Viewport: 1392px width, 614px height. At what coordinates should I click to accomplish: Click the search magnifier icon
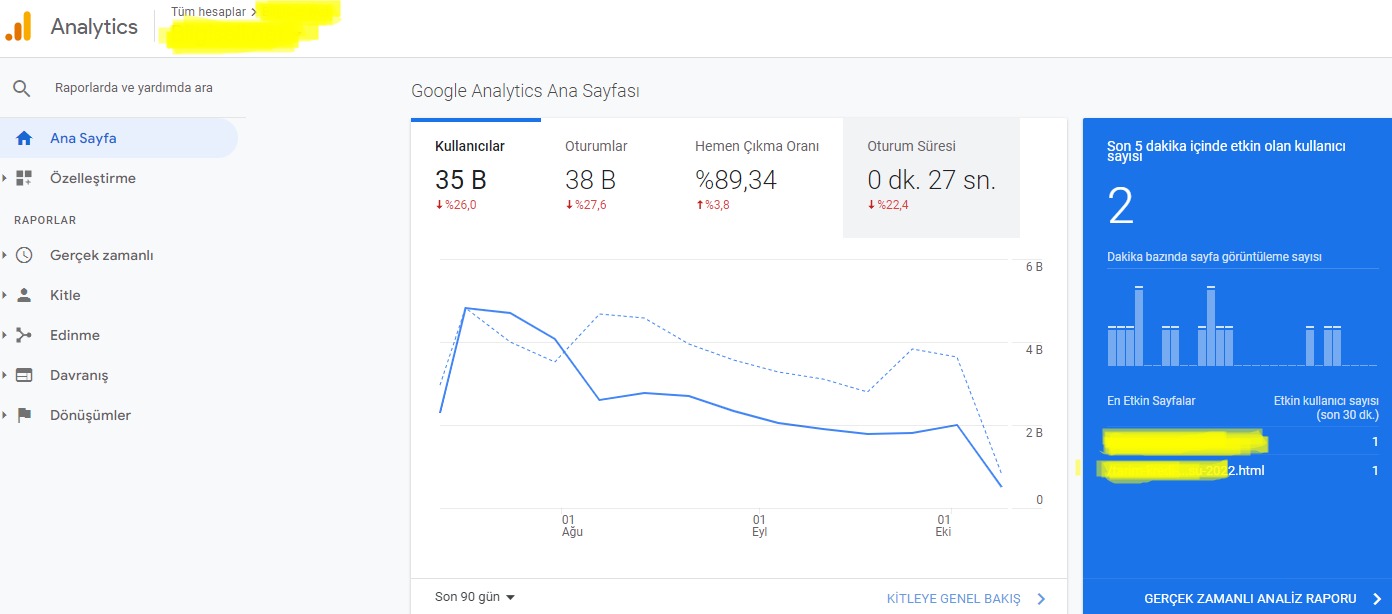(22, 88)
